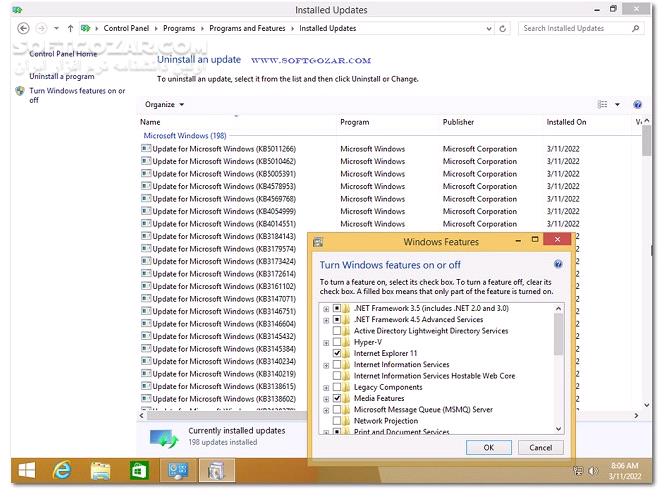Select update KB5011266 icon
The height and width of the screenshot is (497, 665).
pyautogui.click(x=146, y=148)
